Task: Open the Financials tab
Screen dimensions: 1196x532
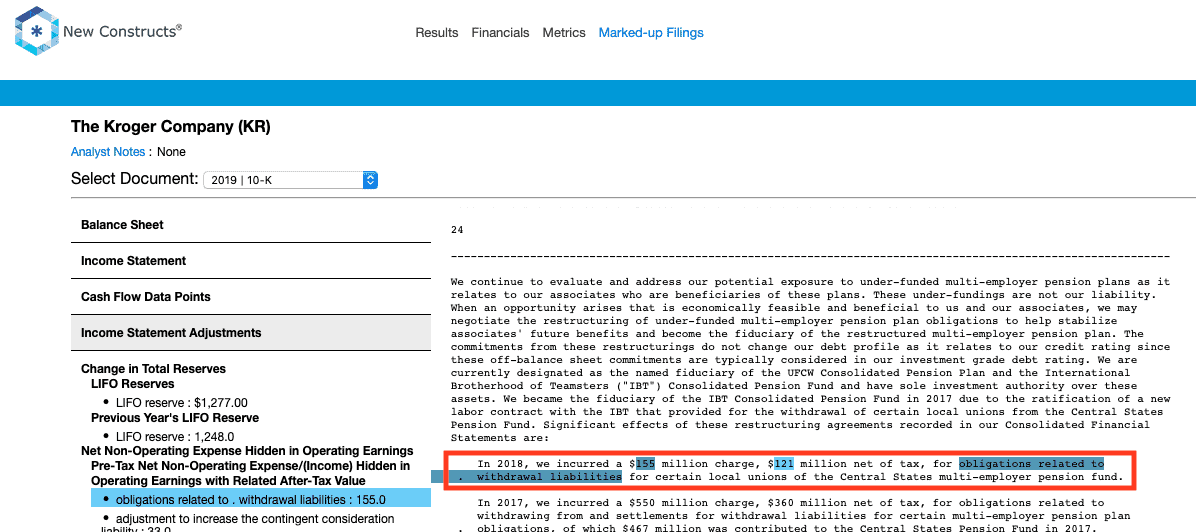Action: pos(500,33)
